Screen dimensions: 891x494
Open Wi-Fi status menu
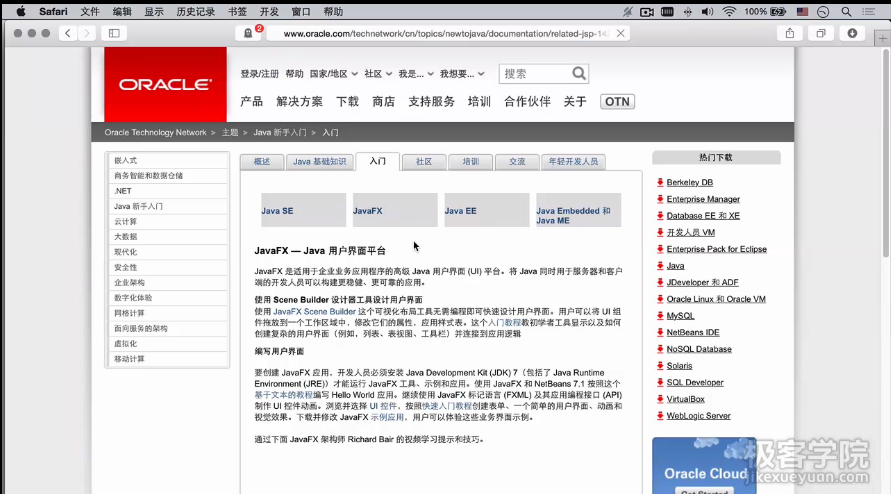(x=729, y=11)
